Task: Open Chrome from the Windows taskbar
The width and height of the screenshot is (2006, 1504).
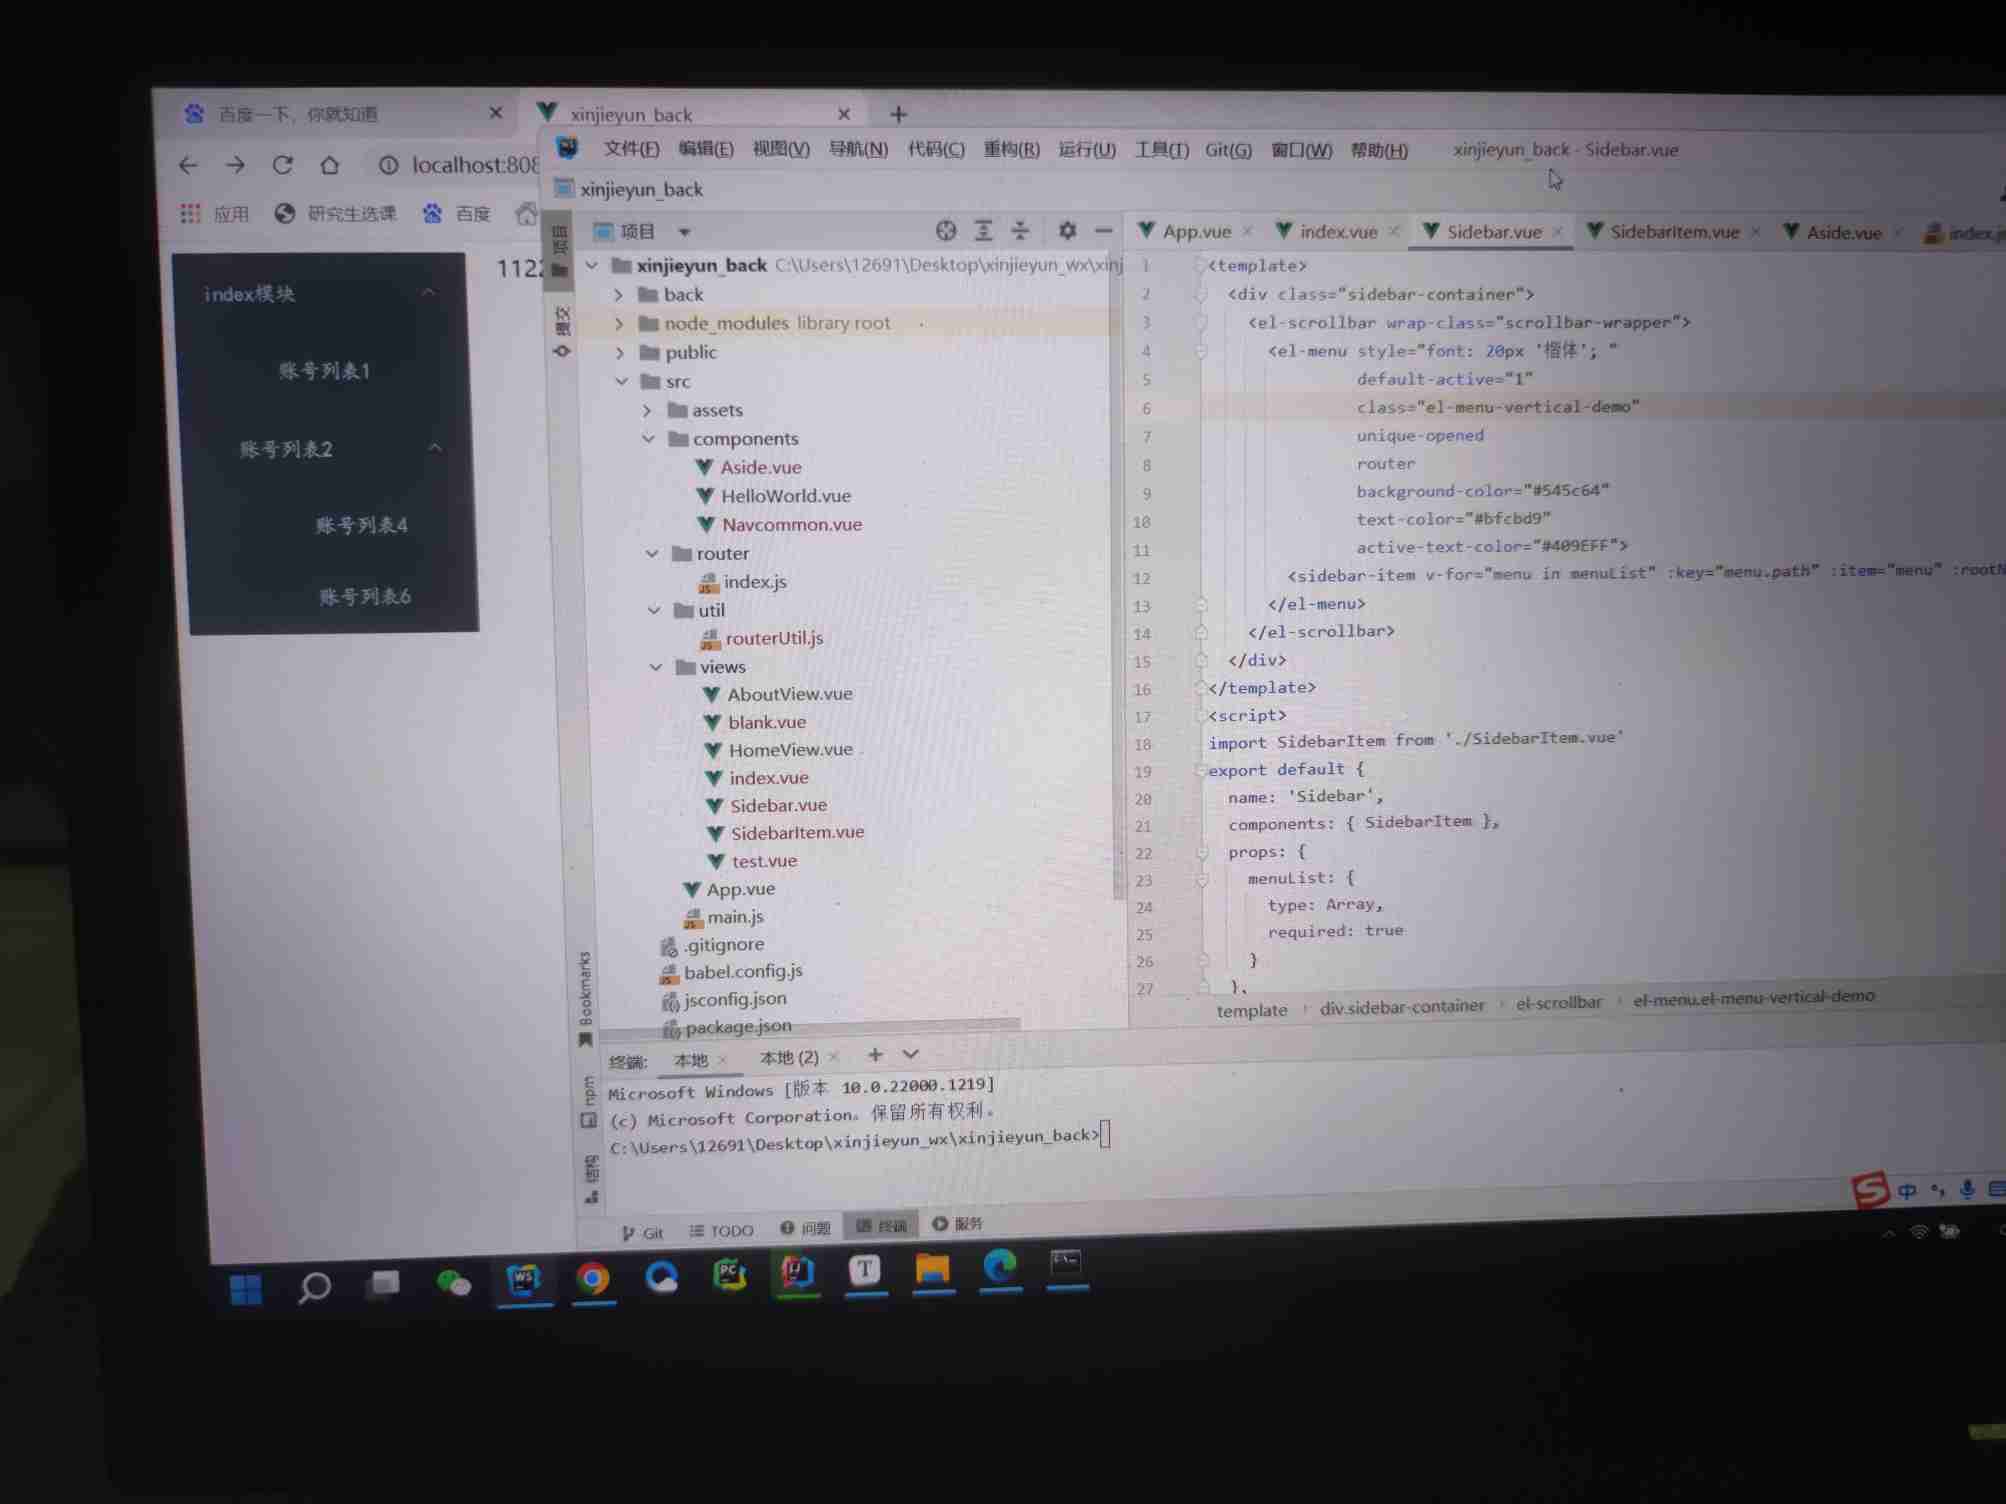Action: 592,1279
